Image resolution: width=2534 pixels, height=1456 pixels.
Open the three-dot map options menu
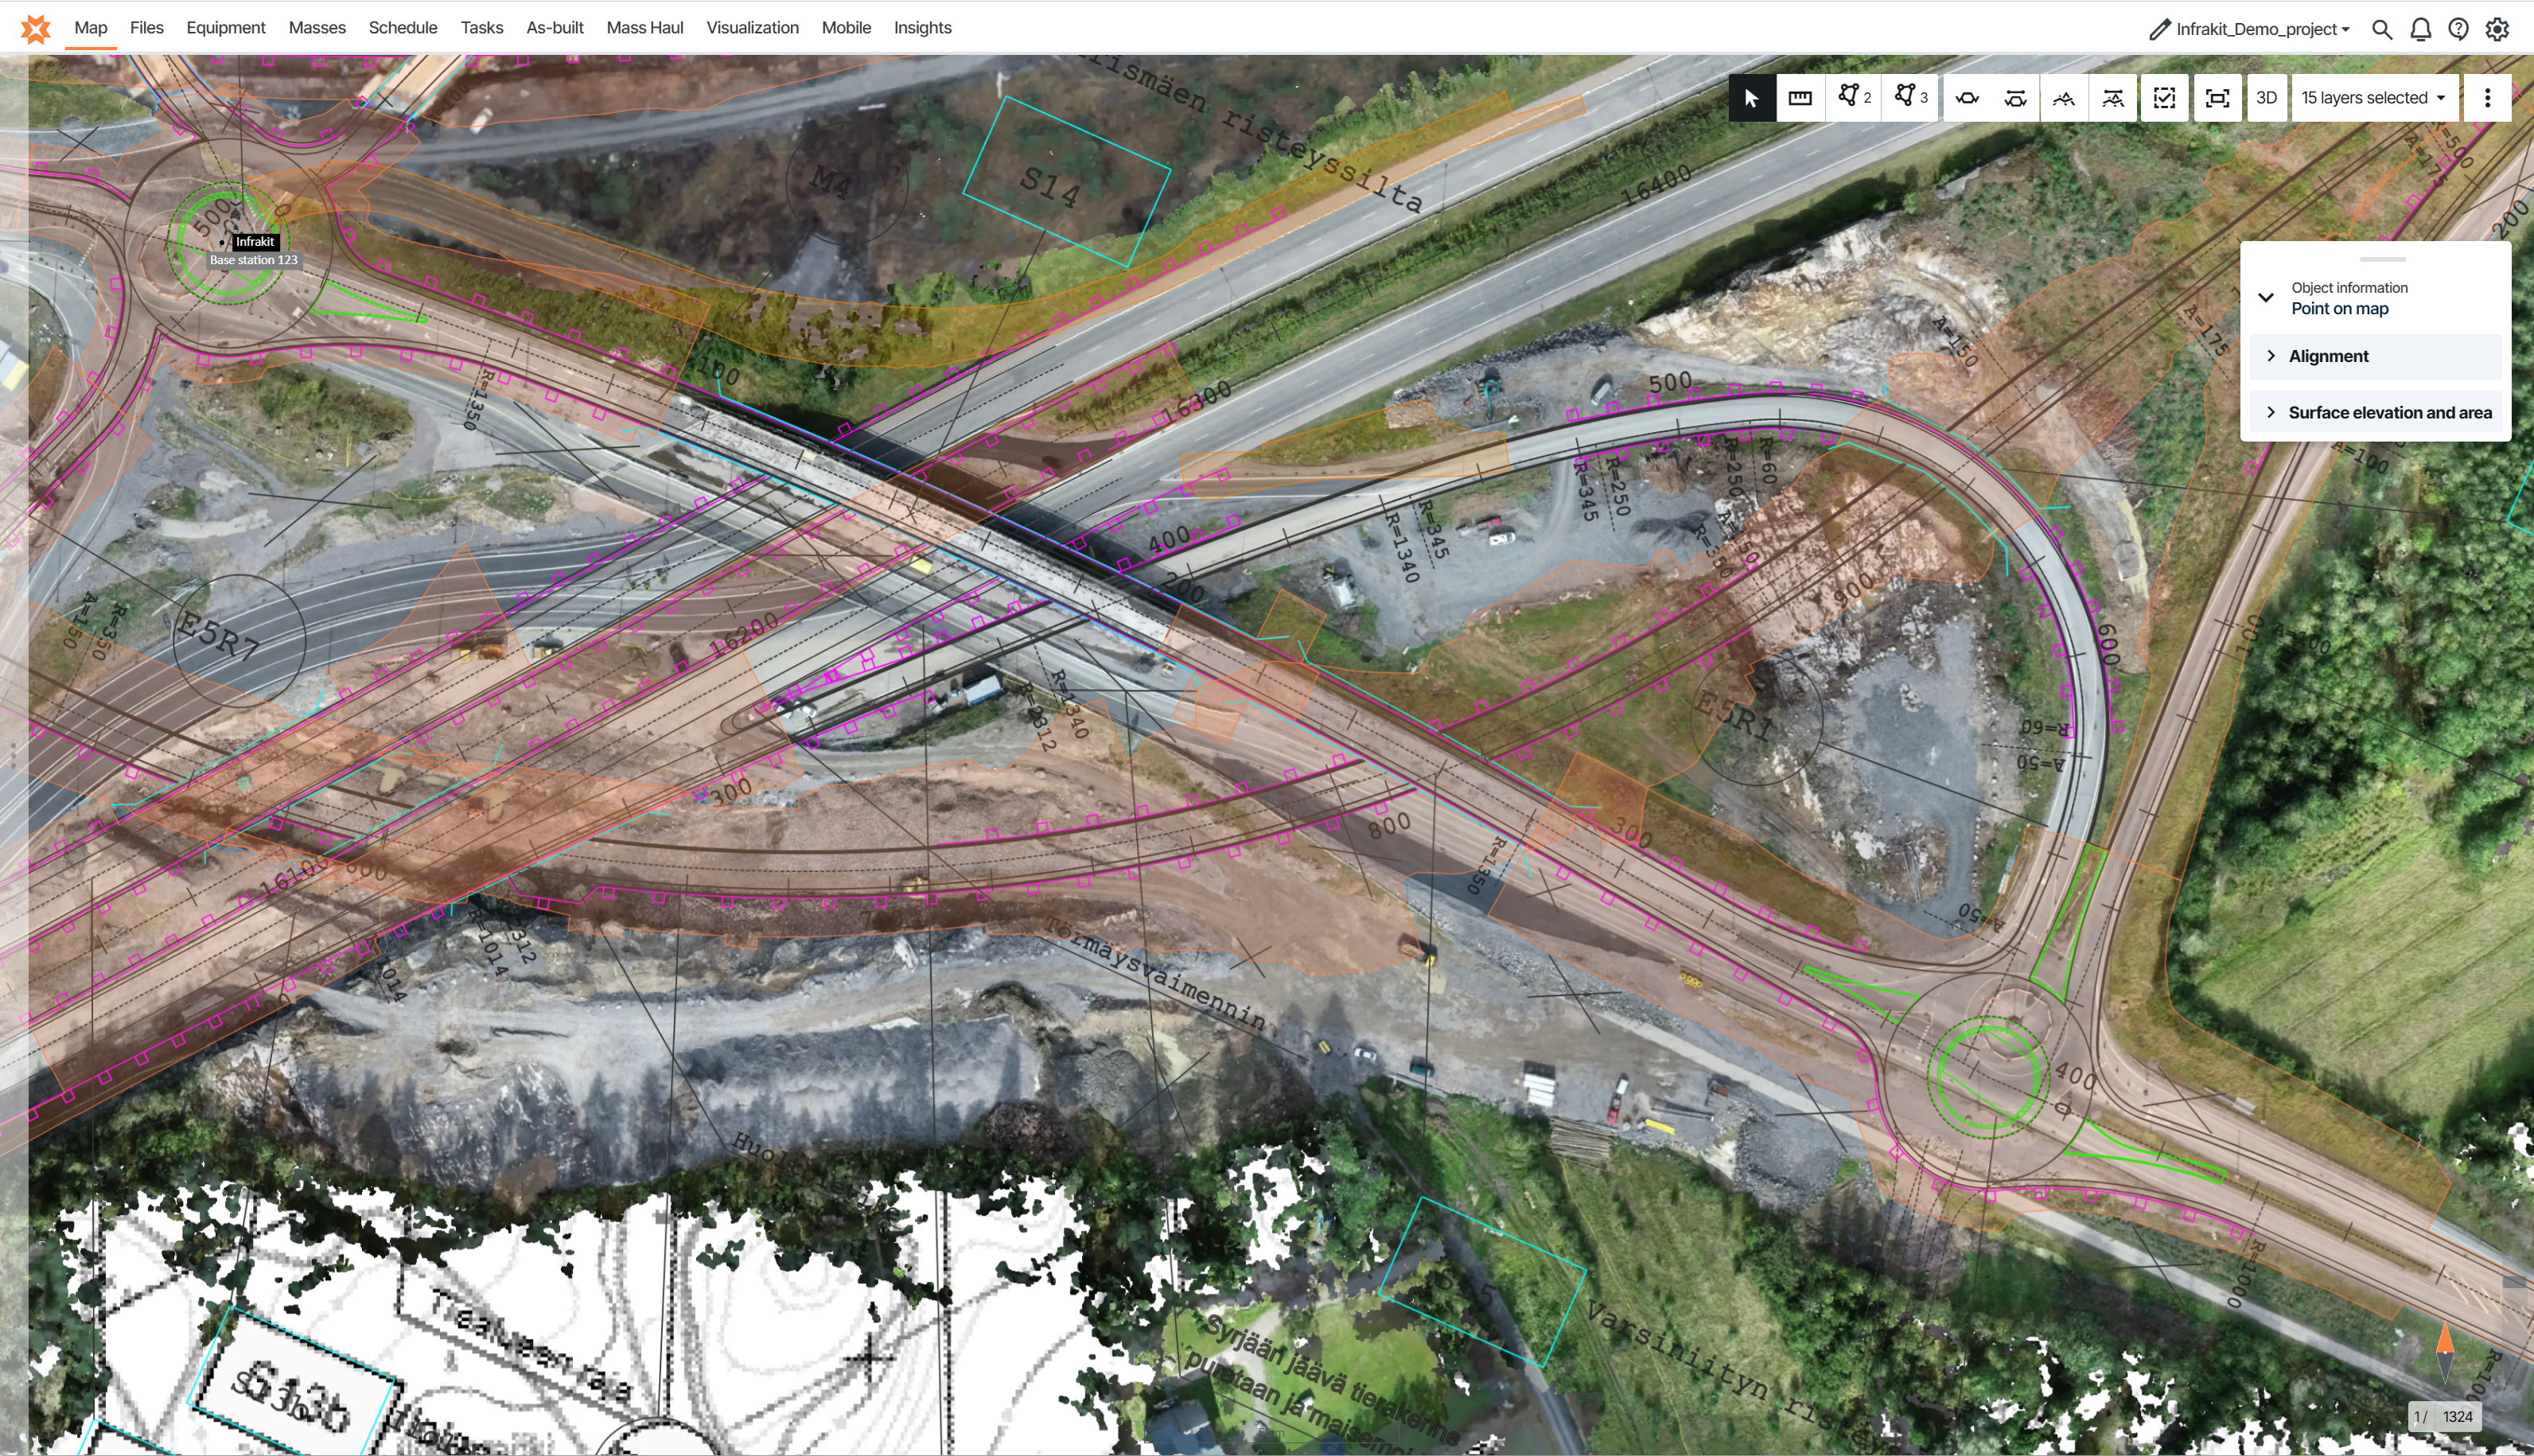coord(2487,98)
